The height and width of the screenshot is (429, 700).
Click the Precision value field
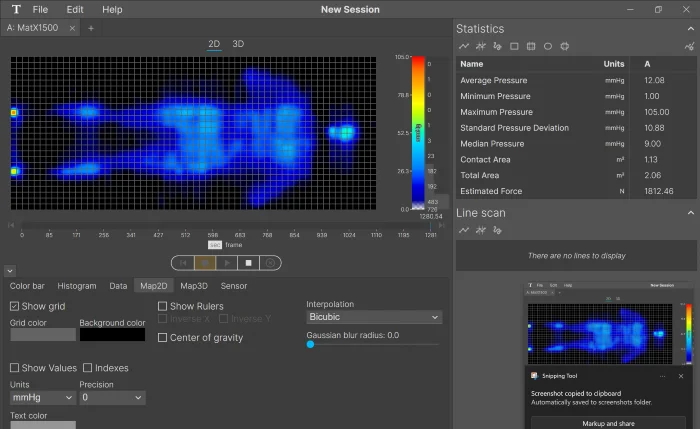pyautogui.click(x=112, y=397)
